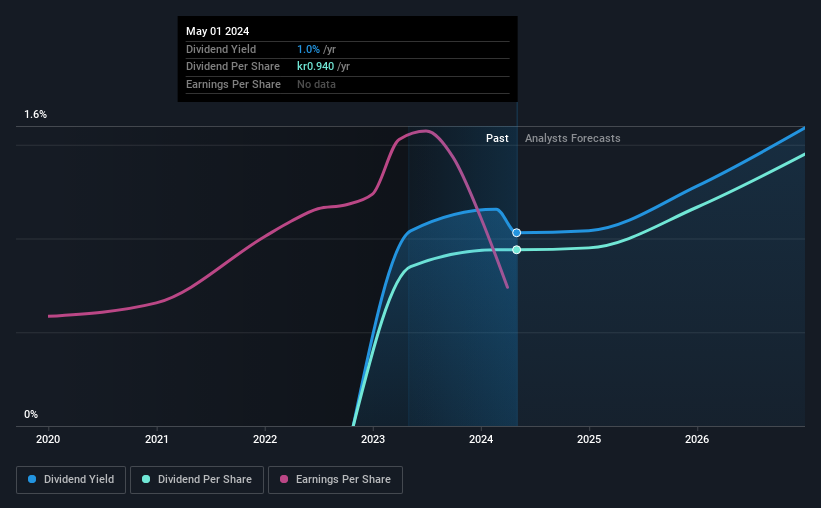Select the blue Dividend Yield data point marker
Screen dimensions: 821x508
point(516,233)
